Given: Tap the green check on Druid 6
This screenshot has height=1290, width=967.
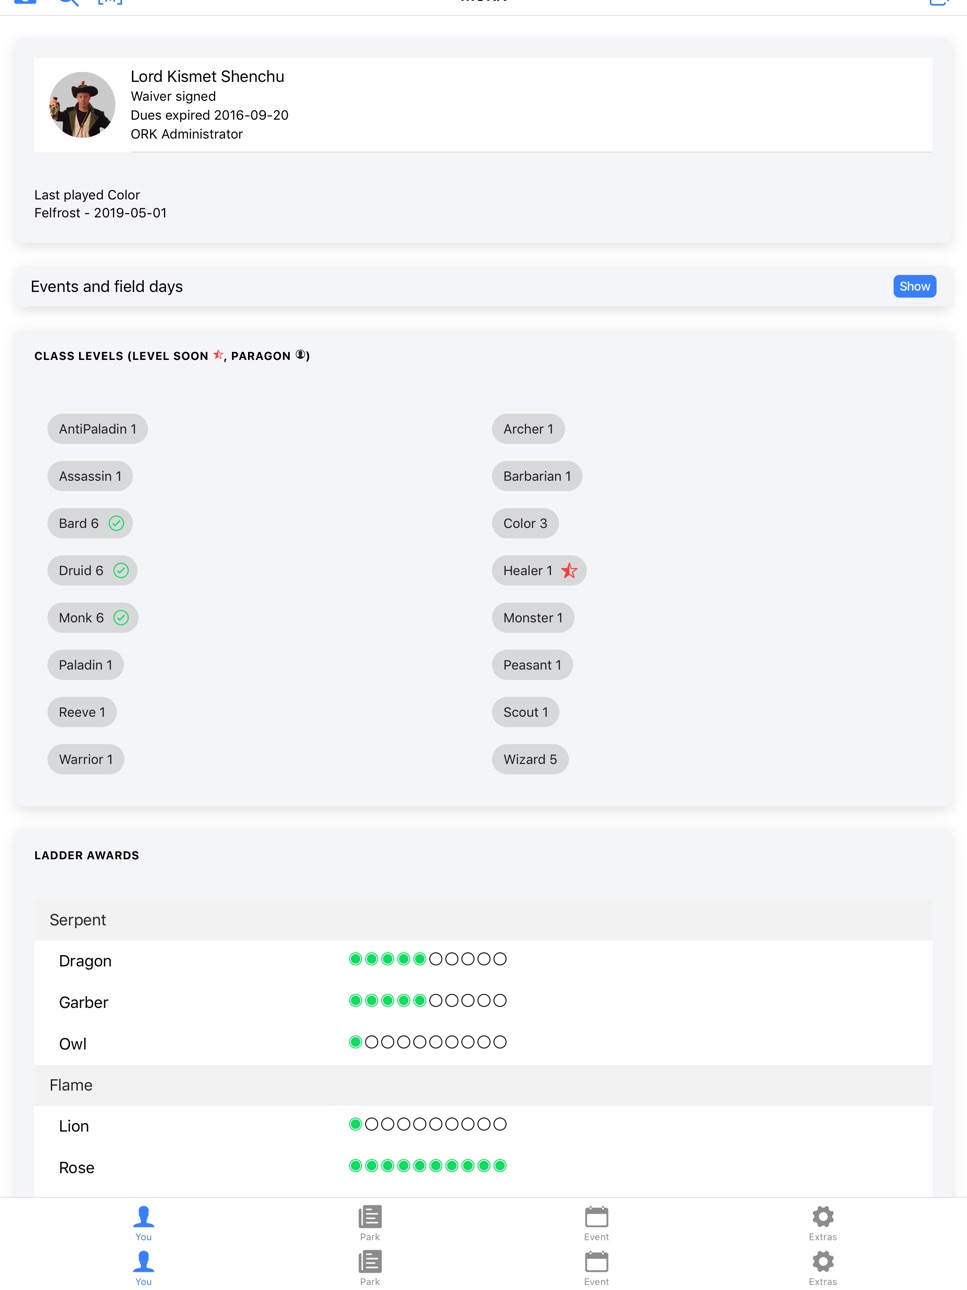Looking at the screenshot, I should 121,570.
